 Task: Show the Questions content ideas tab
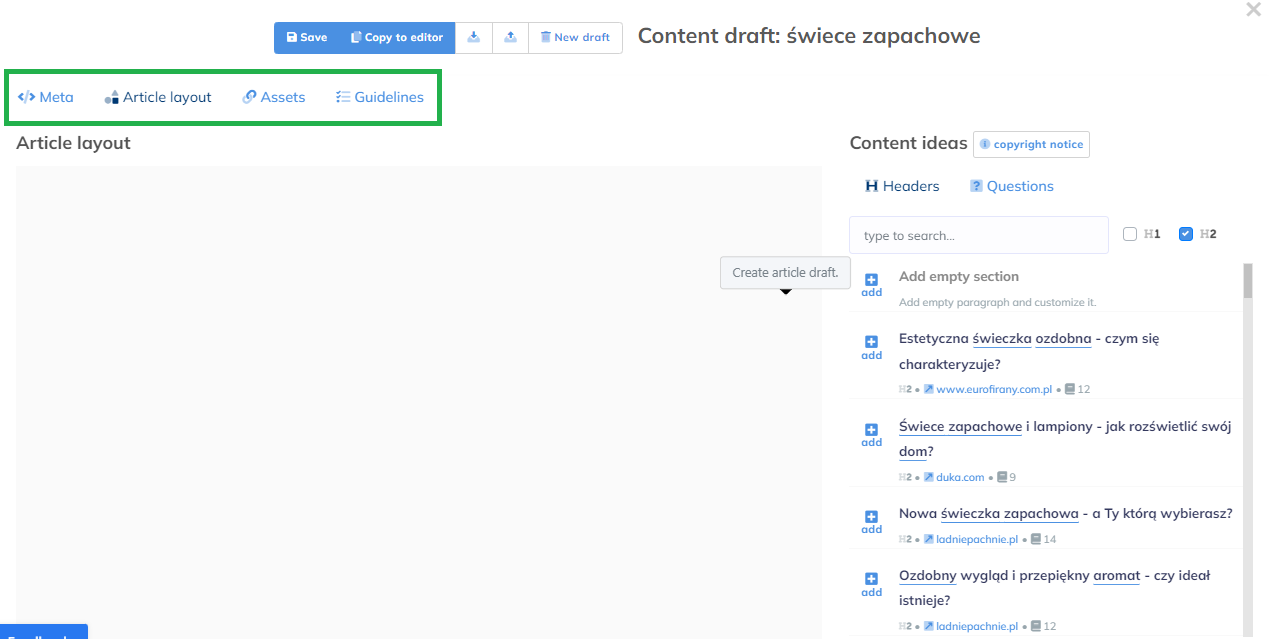tap(1011, 186)
